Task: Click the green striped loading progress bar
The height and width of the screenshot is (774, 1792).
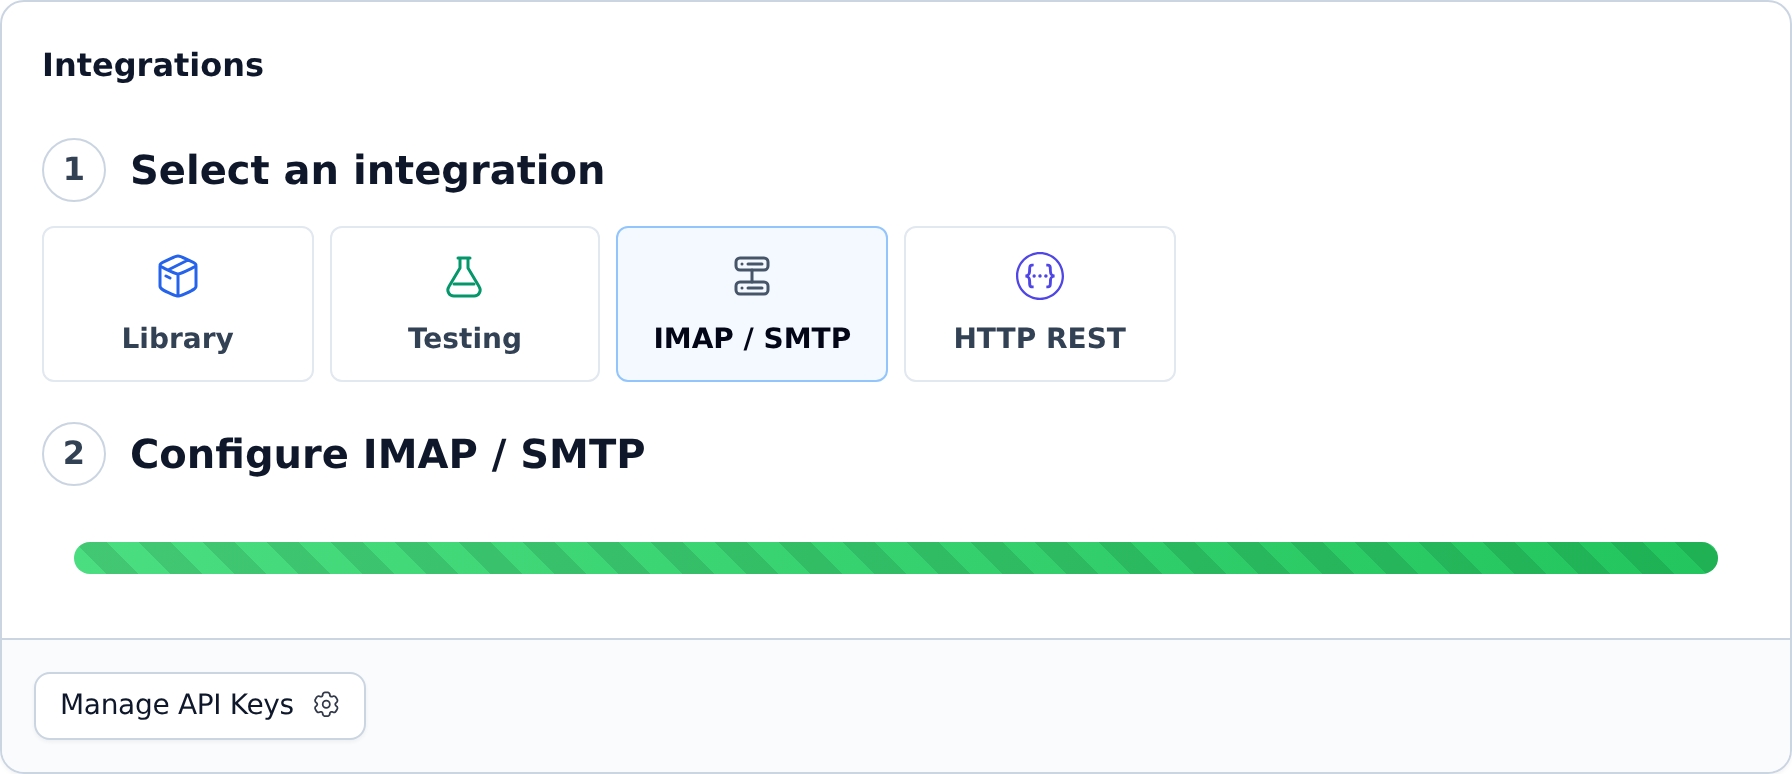Action: point(896,558)
